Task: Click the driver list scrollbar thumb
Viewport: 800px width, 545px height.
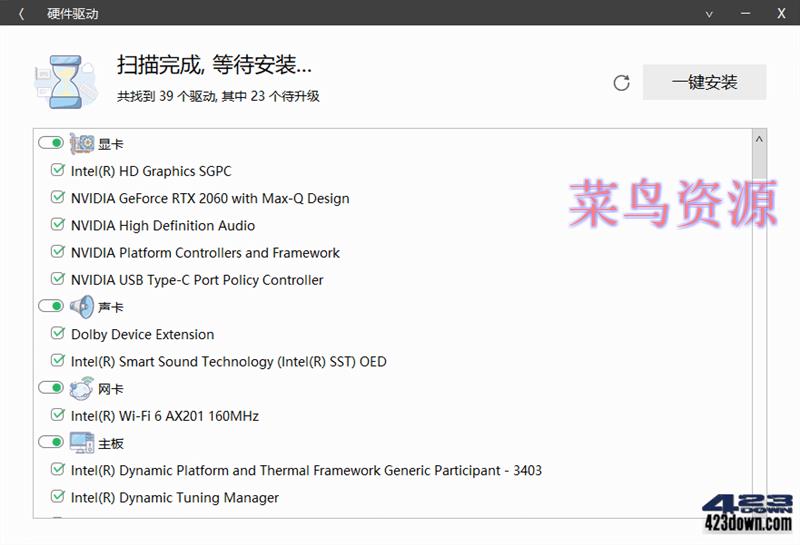Action: 759,164
